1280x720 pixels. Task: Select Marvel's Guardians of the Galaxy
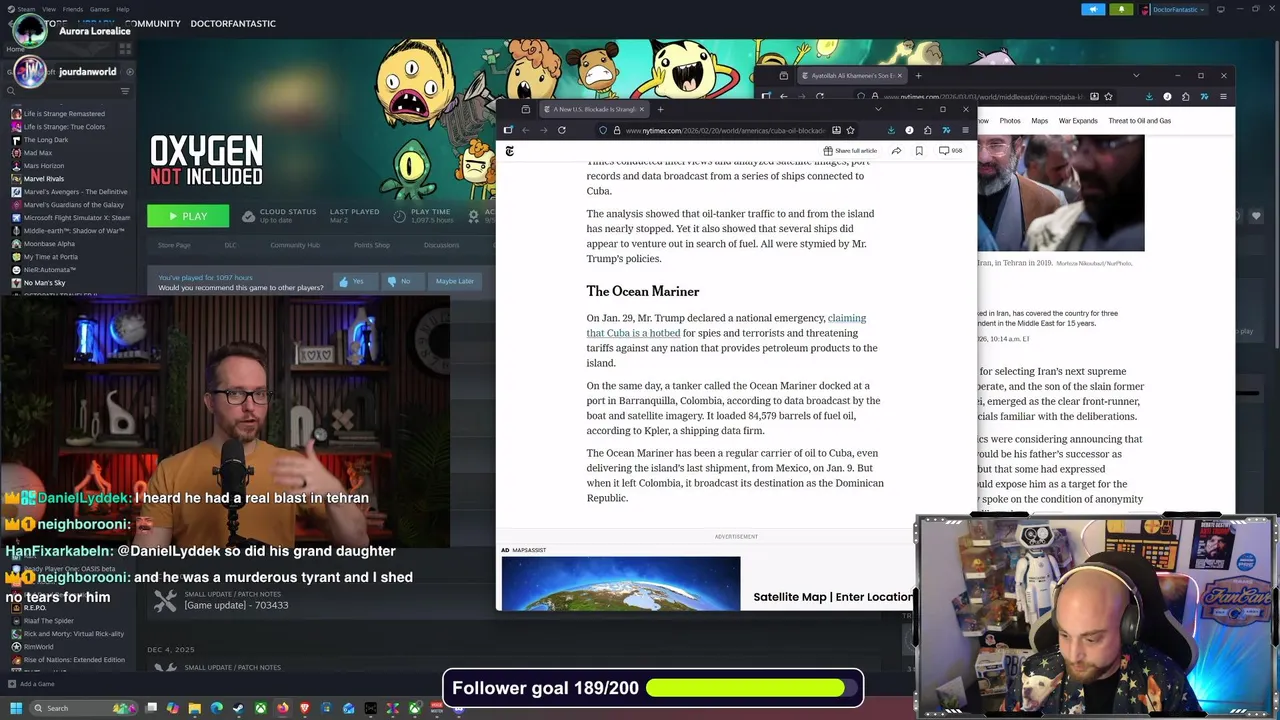point(74,205)
